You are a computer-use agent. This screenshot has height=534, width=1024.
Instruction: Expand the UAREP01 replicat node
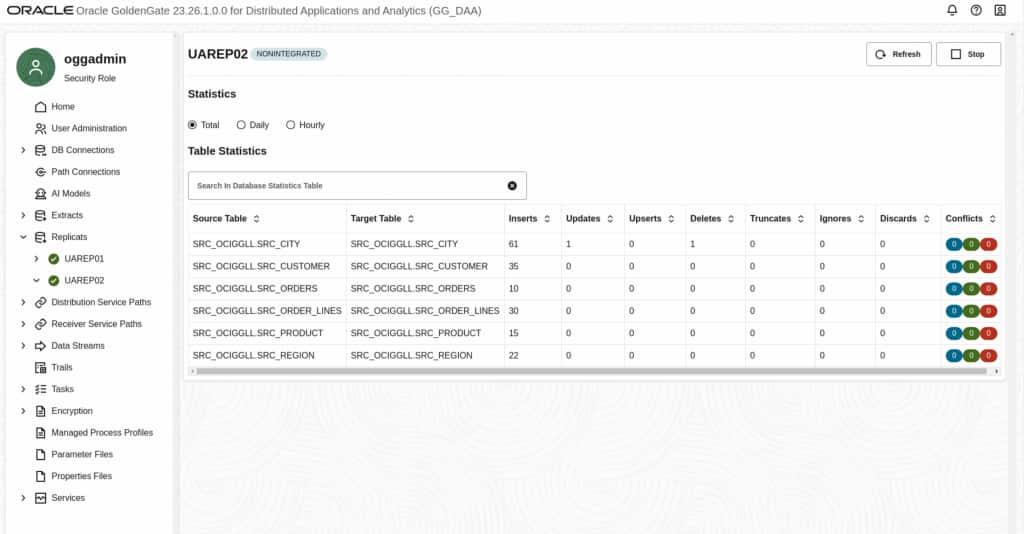click(x=37, y=259)
